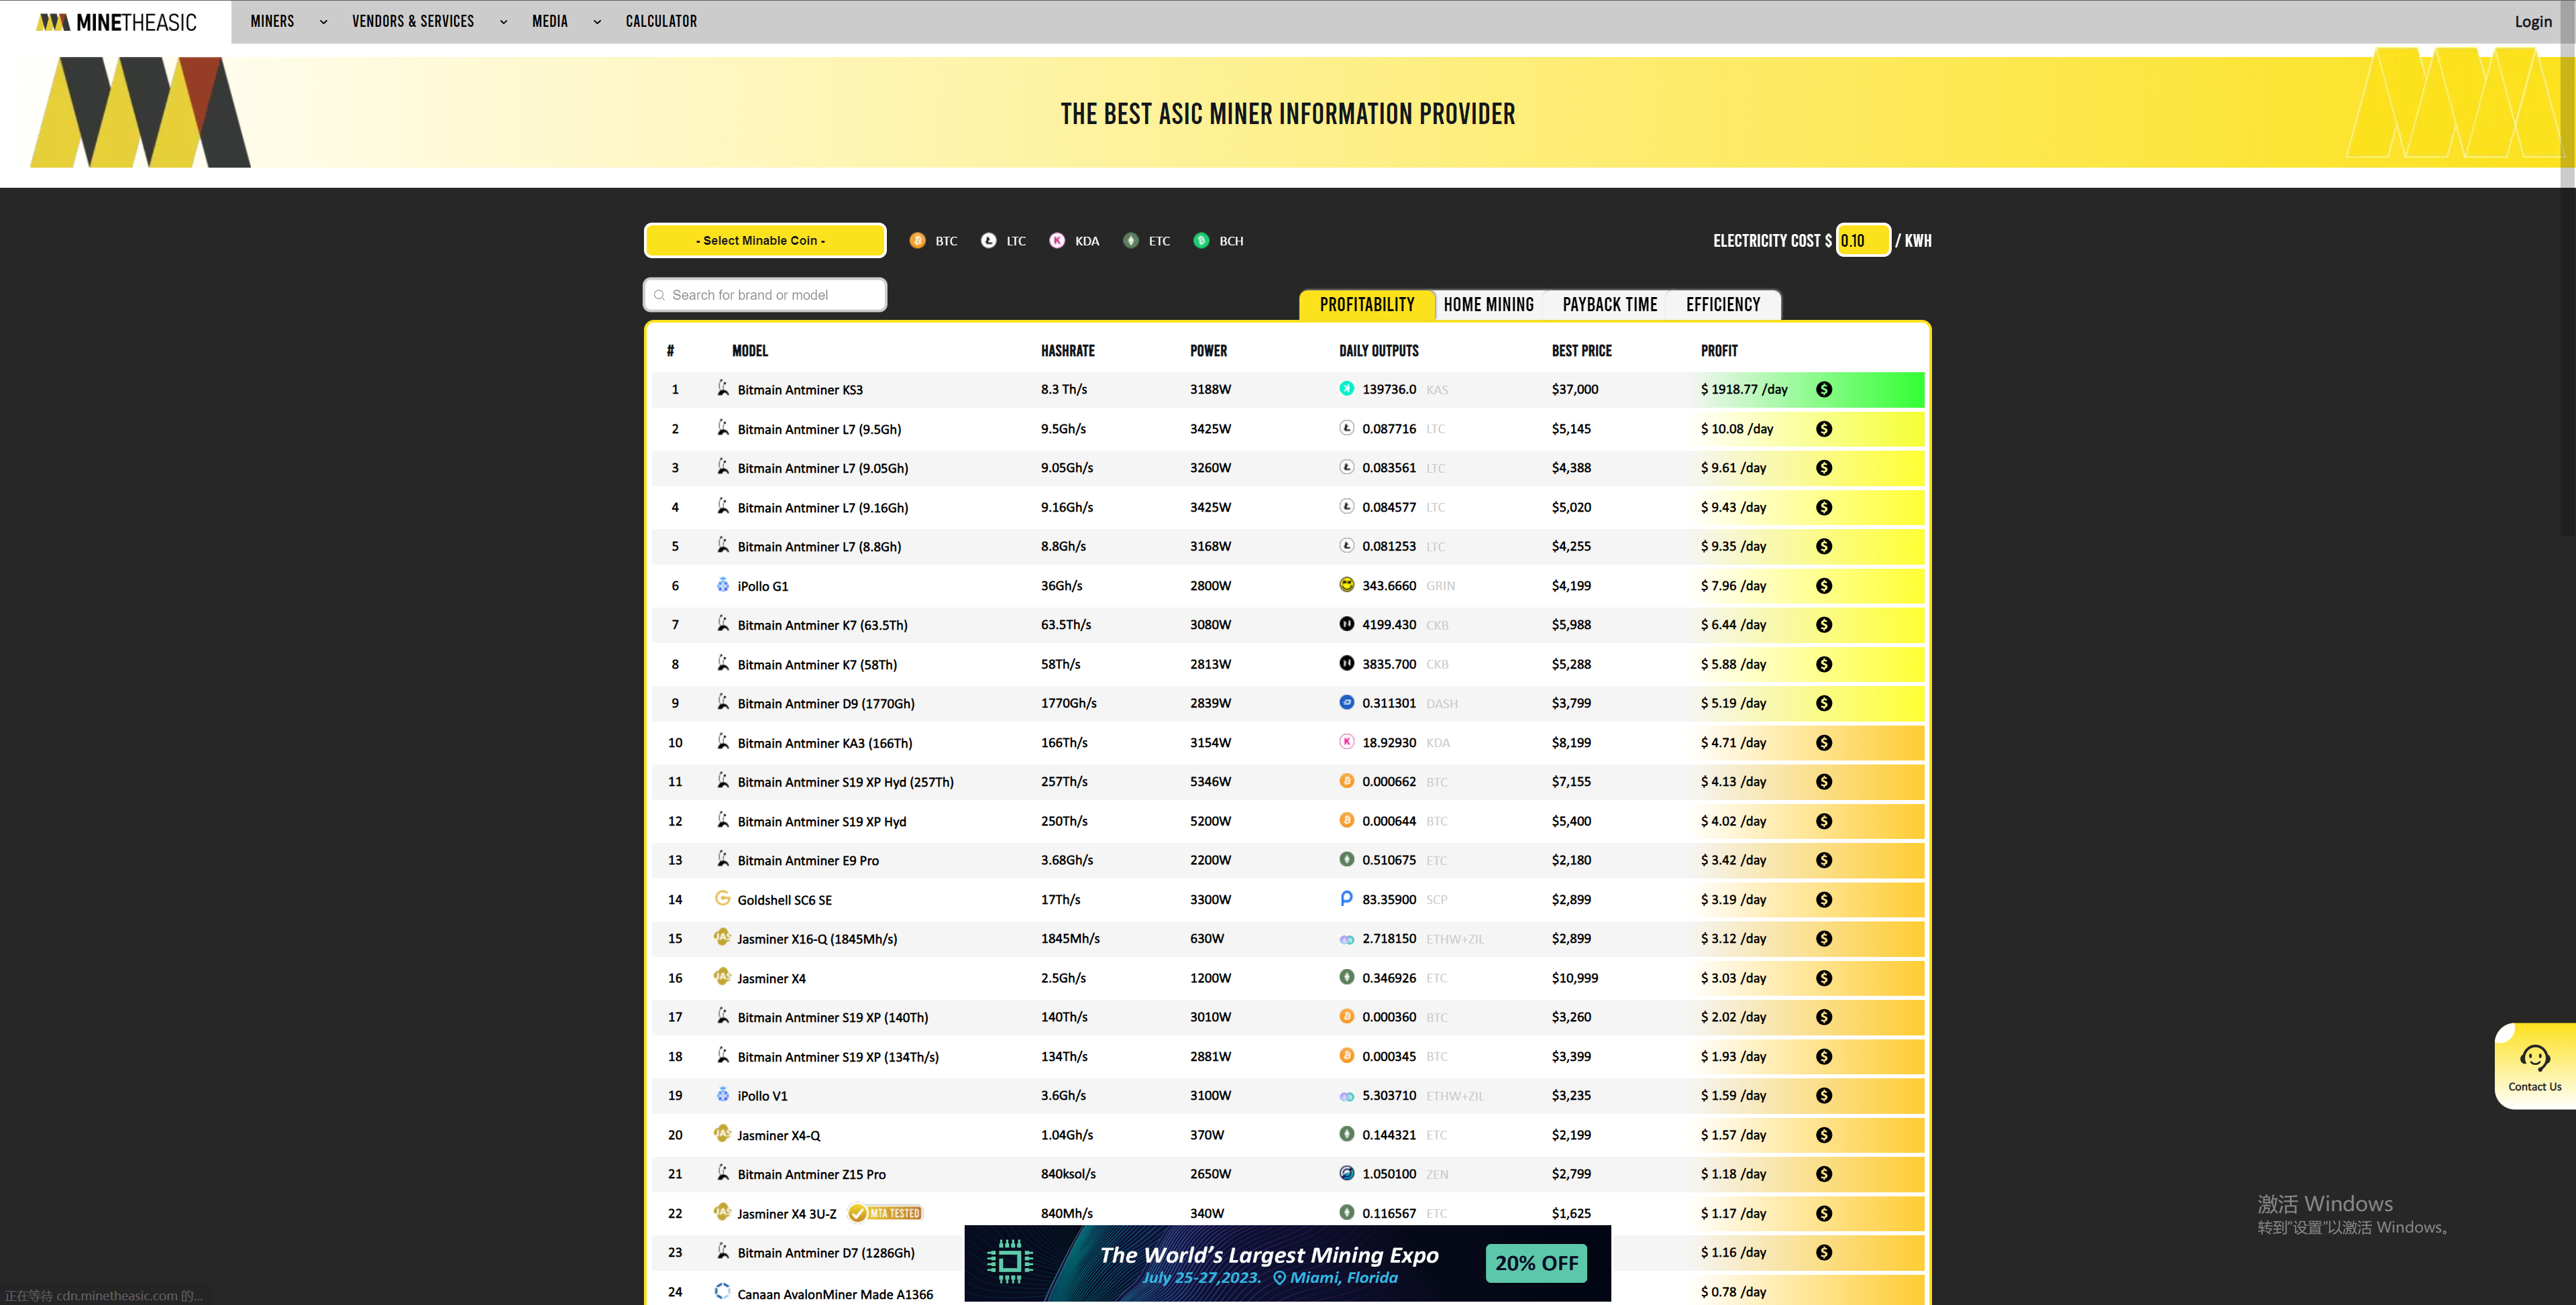Filter miners by BTC coin
2576x1305 pixels.
pyautogui.click(x=934, y=241)
